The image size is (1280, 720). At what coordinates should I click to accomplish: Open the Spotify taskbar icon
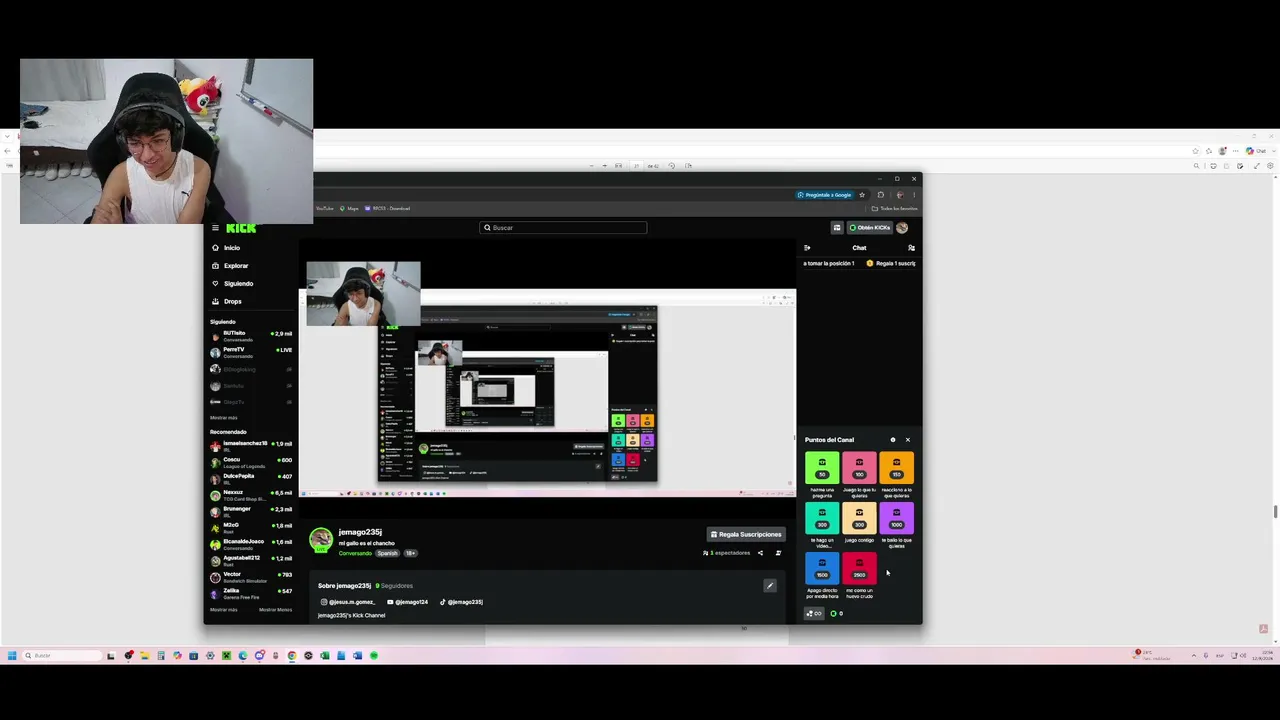[x=374, y=656]
